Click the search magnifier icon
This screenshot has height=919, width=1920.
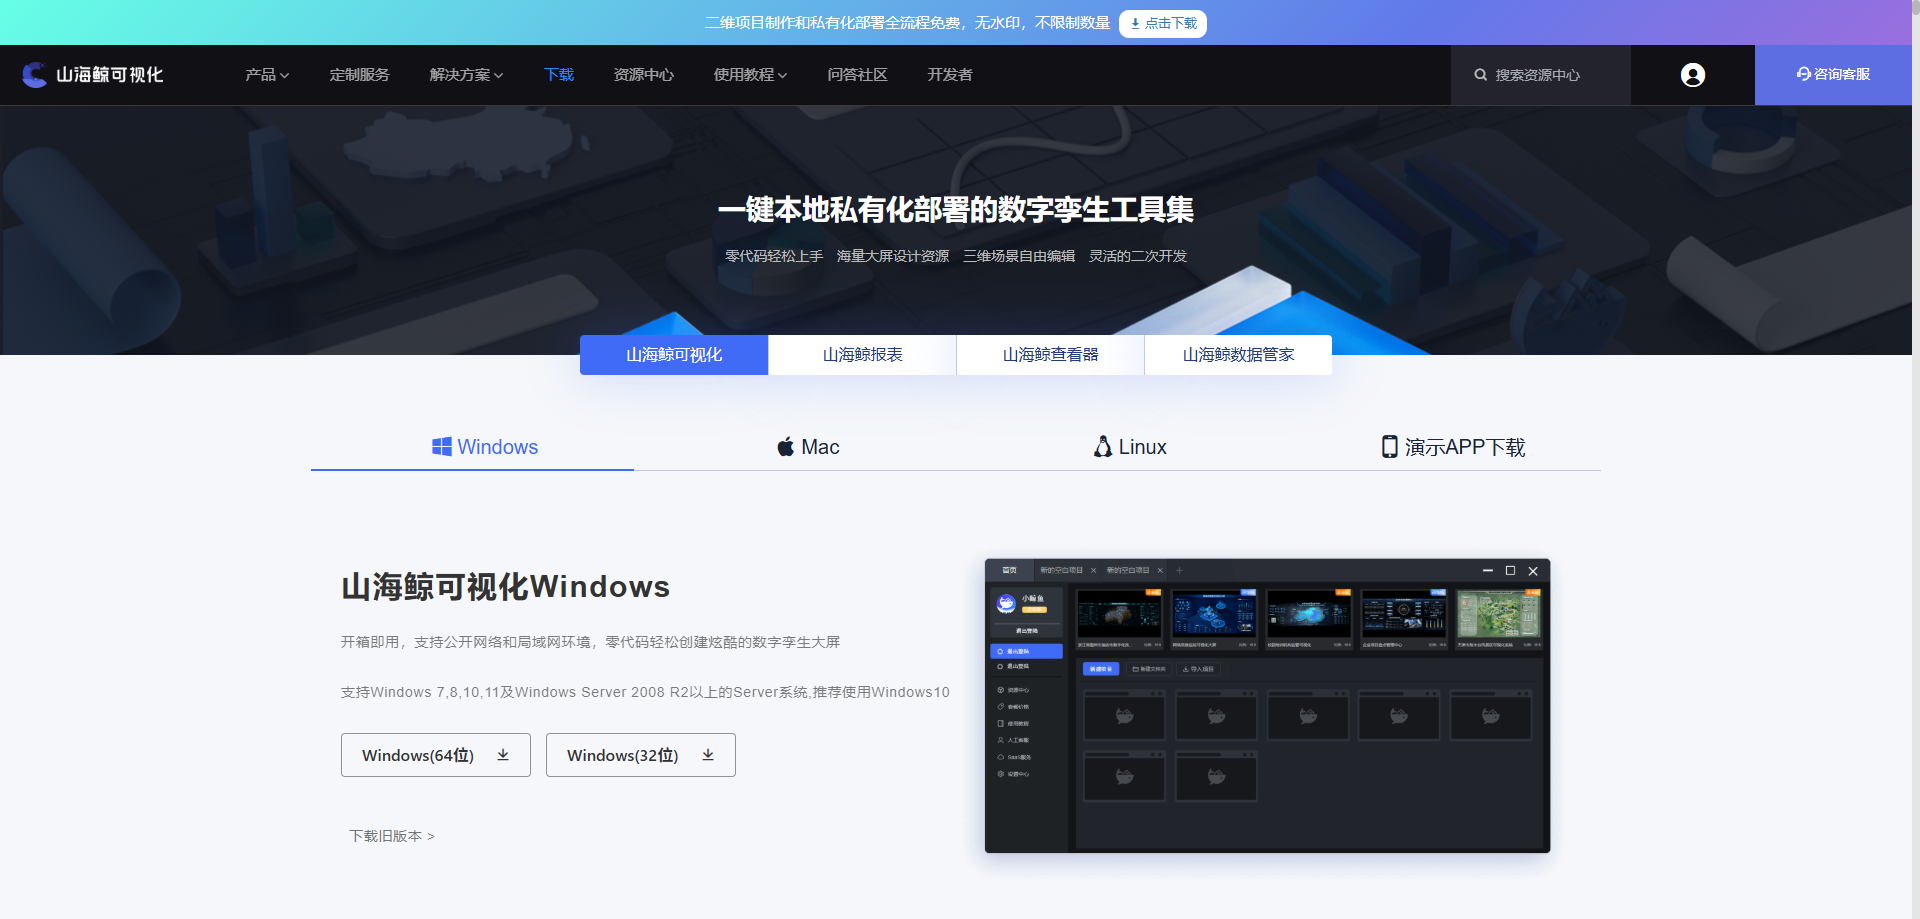point(1480,75)
